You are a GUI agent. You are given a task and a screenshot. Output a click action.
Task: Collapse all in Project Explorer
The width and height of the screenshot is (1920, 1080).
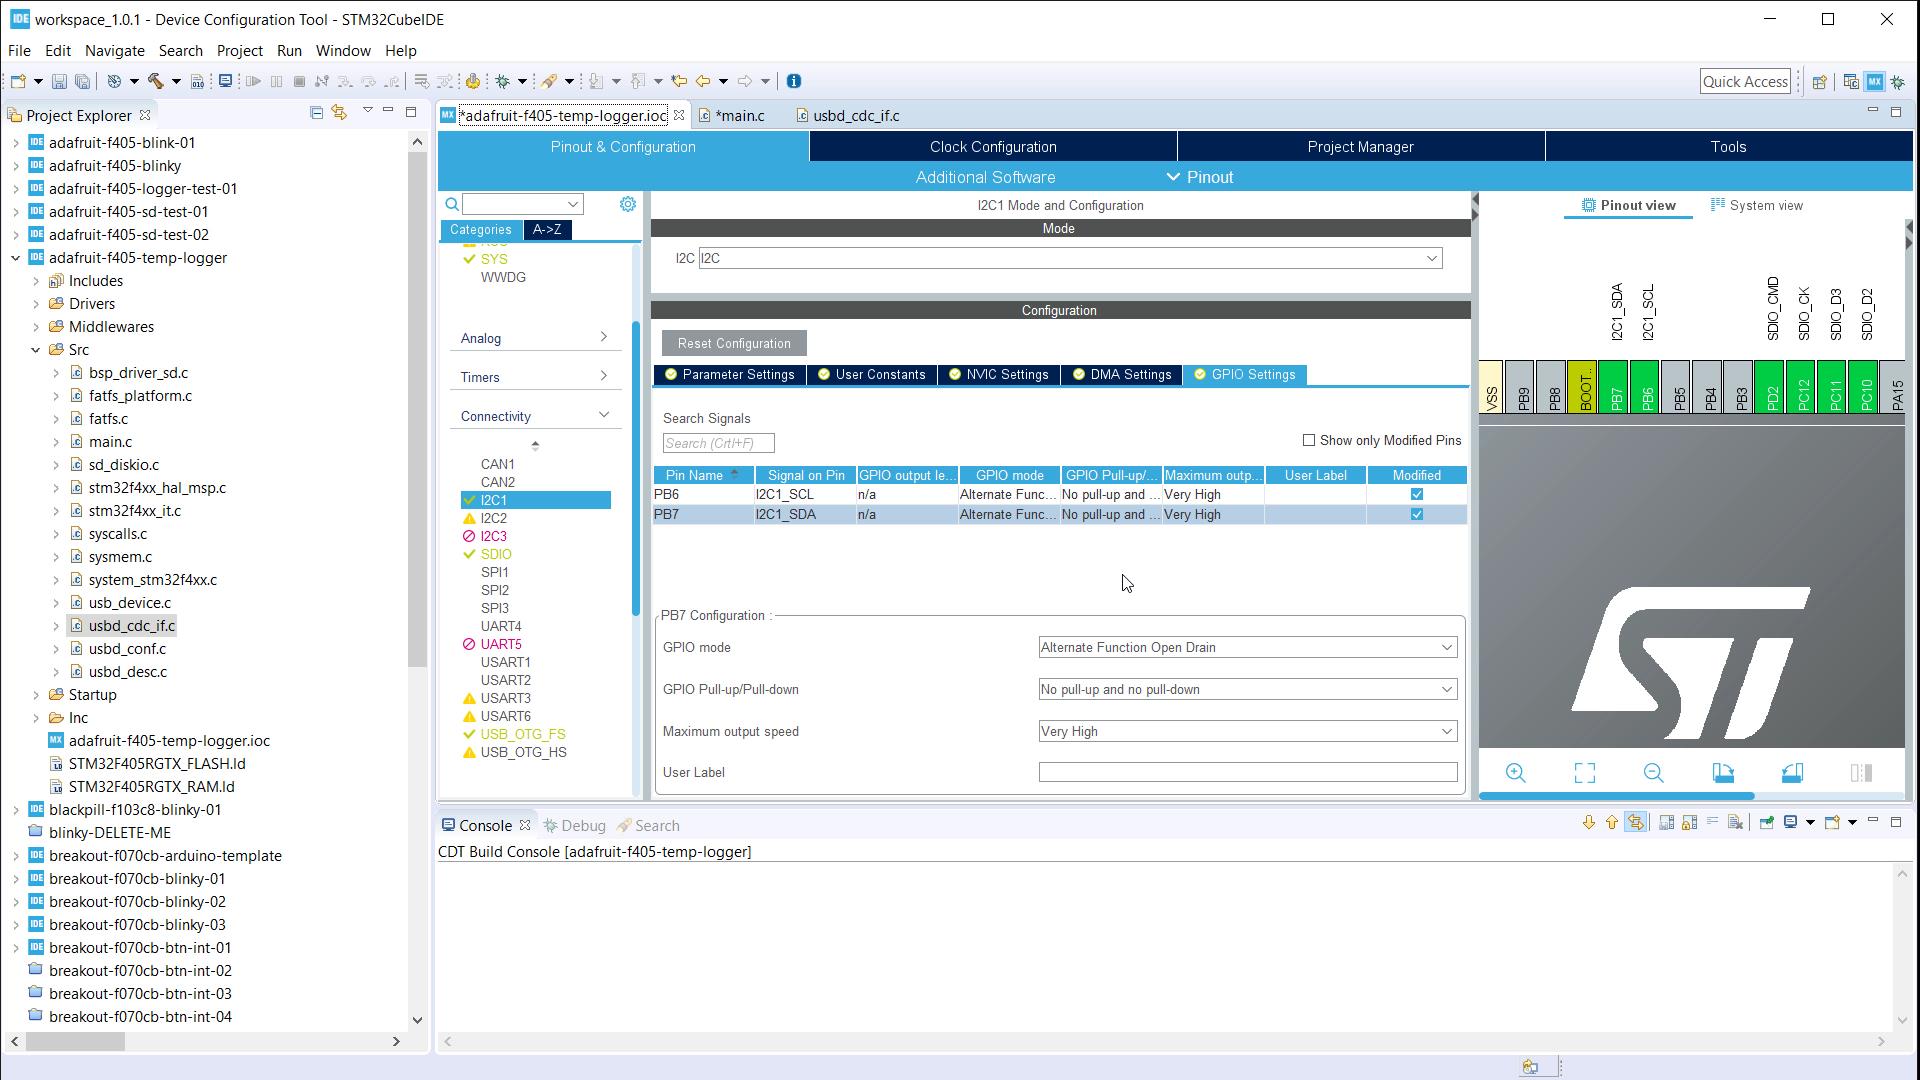coord(316,113)
